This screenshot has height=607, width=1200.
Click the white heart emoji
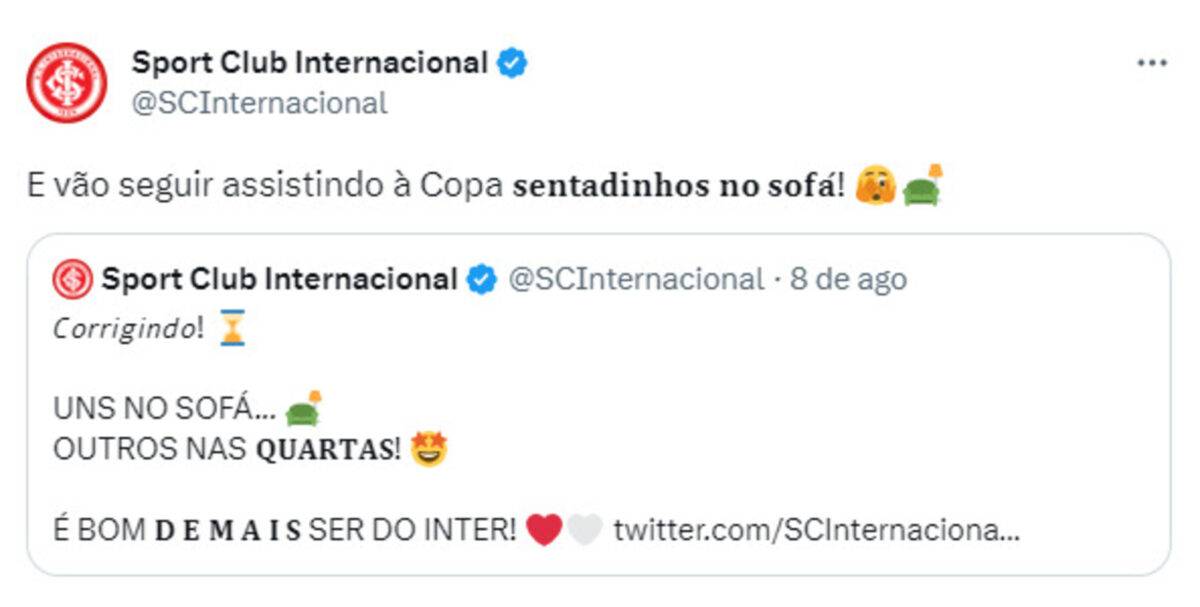click(584, 529)
